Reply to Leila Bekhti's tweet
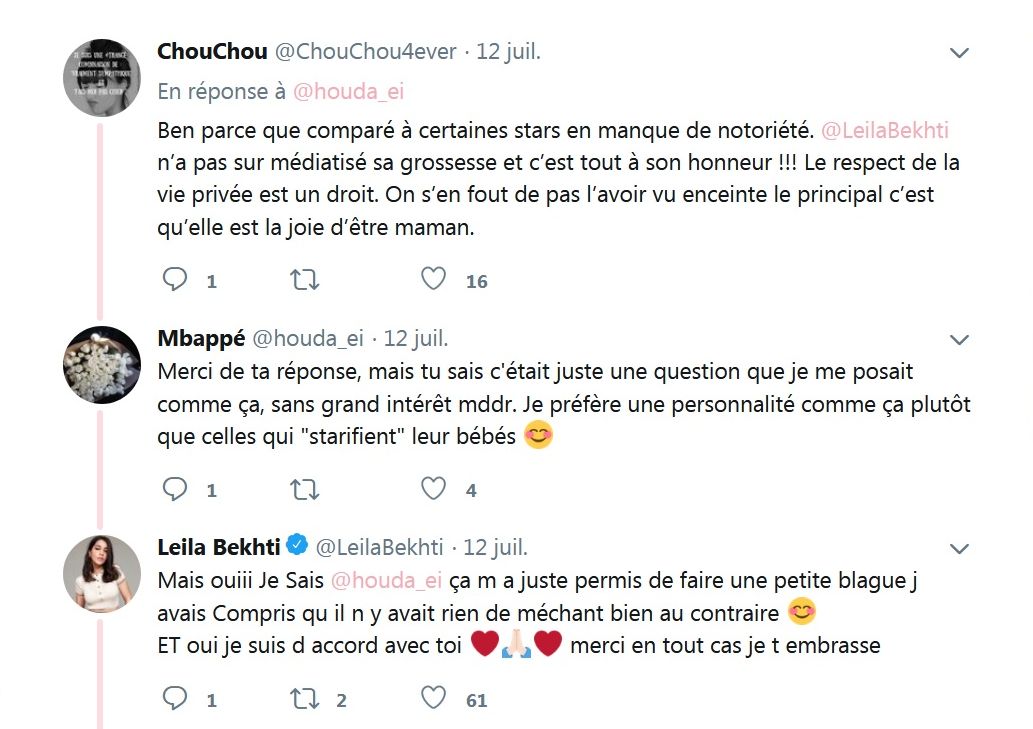This screenshot has width=1033, height=729. click(175, 698)
